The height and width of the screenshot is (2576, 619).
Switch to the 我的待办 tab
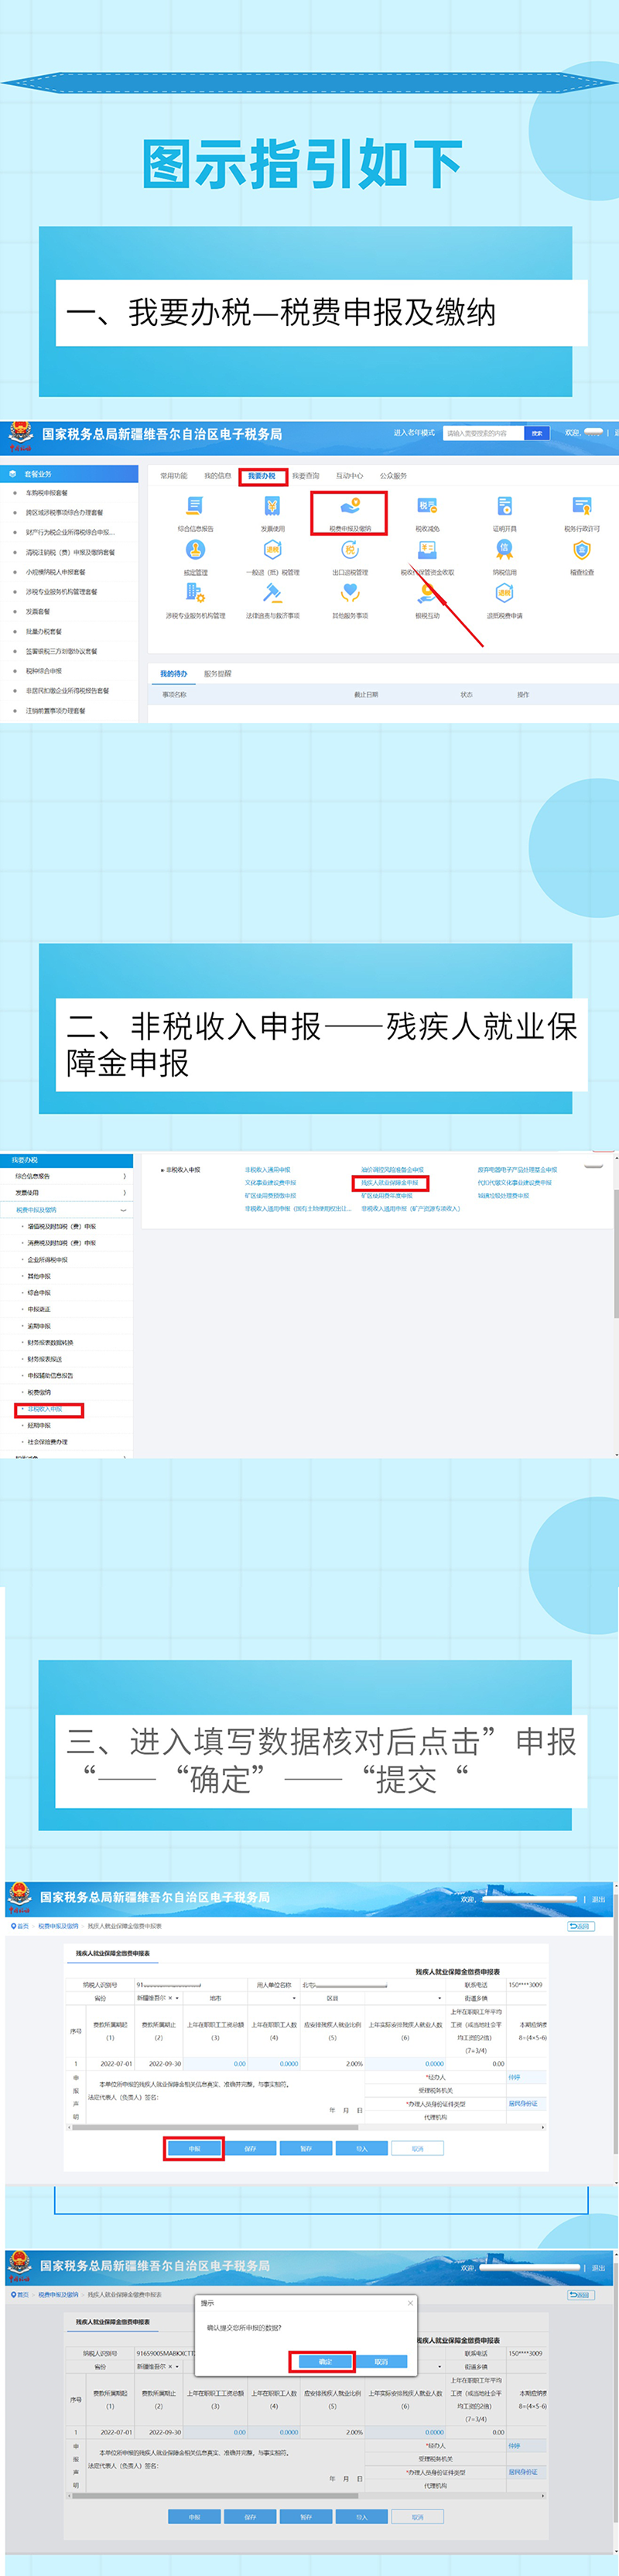click(174, 674)
